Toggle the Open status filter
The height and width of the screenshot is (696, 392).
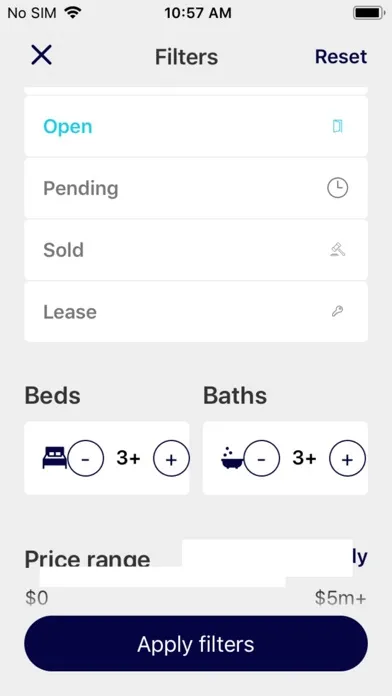(x=196, y=127)
